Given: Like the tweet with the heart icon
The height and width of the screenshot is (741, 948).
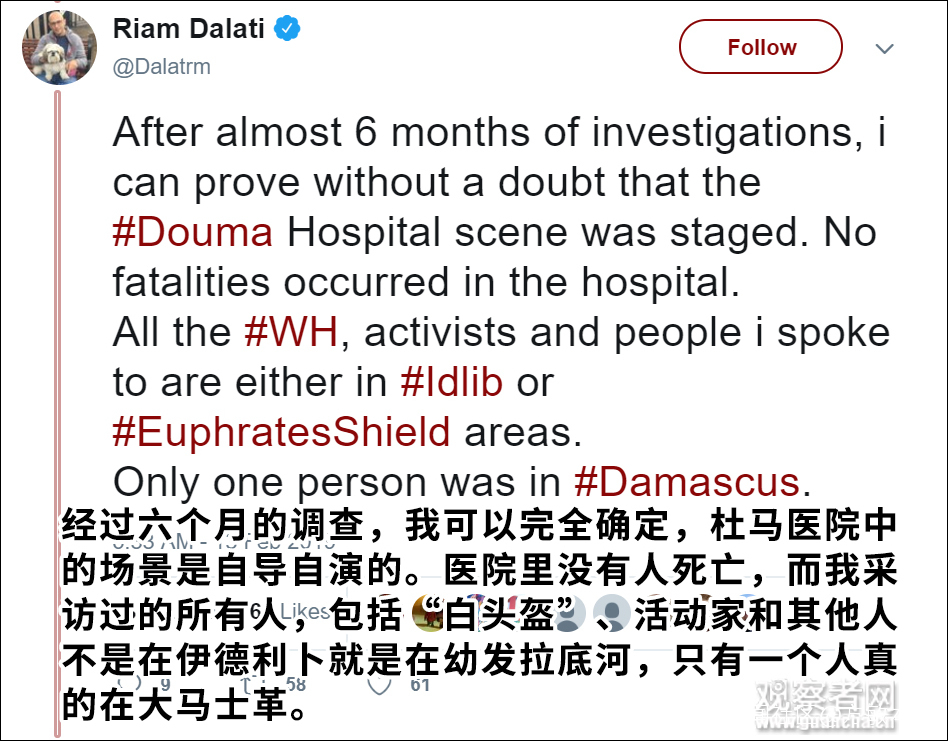Looking at the screenshot, I should [x=379, y=683].
